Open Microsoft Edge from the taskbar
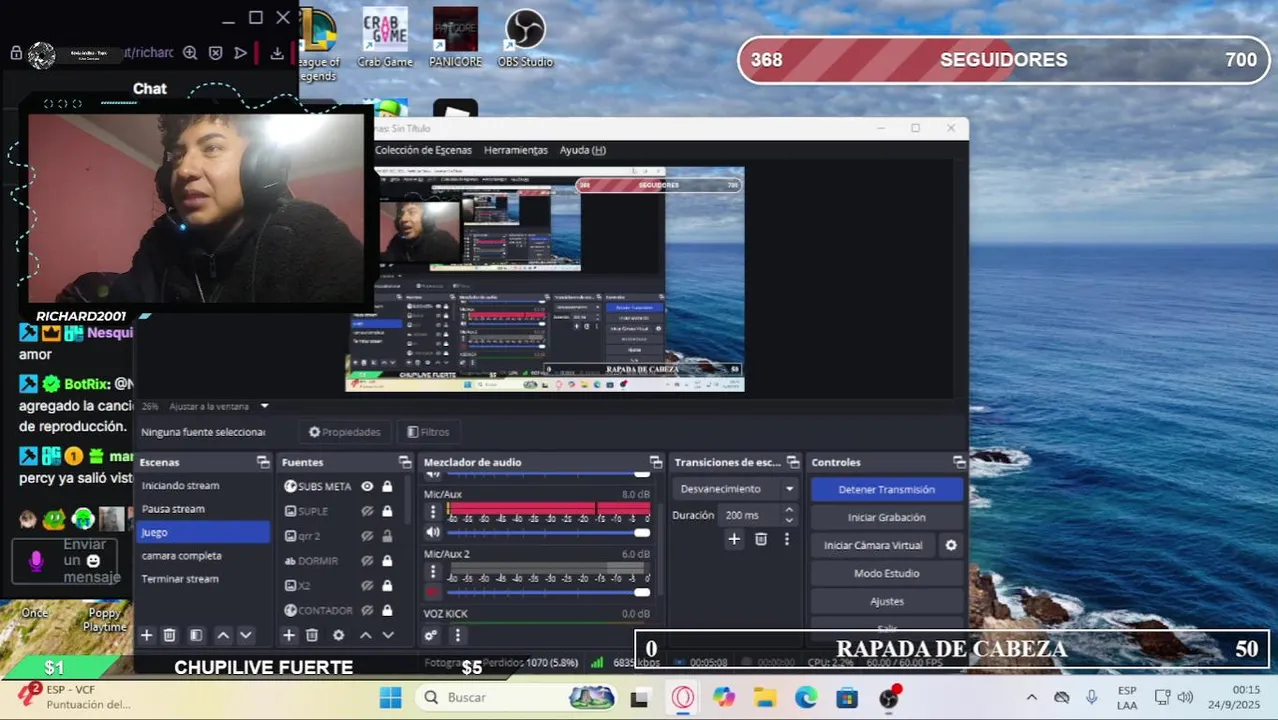Image resolution: width=1278 pixels, height=720 pixels. 806,697
